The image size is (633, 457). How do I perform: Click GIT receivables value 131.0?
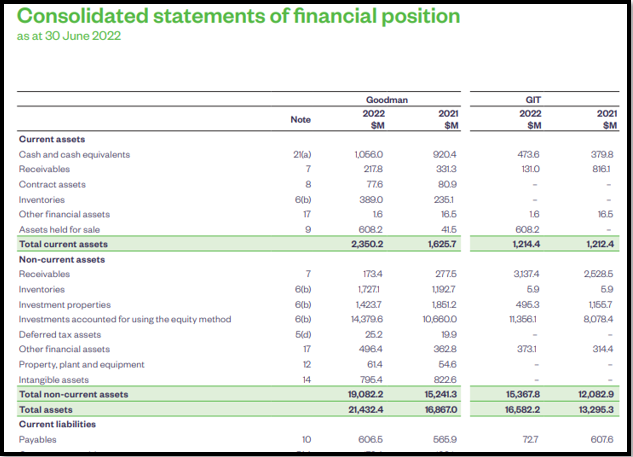tap(529, 169)
